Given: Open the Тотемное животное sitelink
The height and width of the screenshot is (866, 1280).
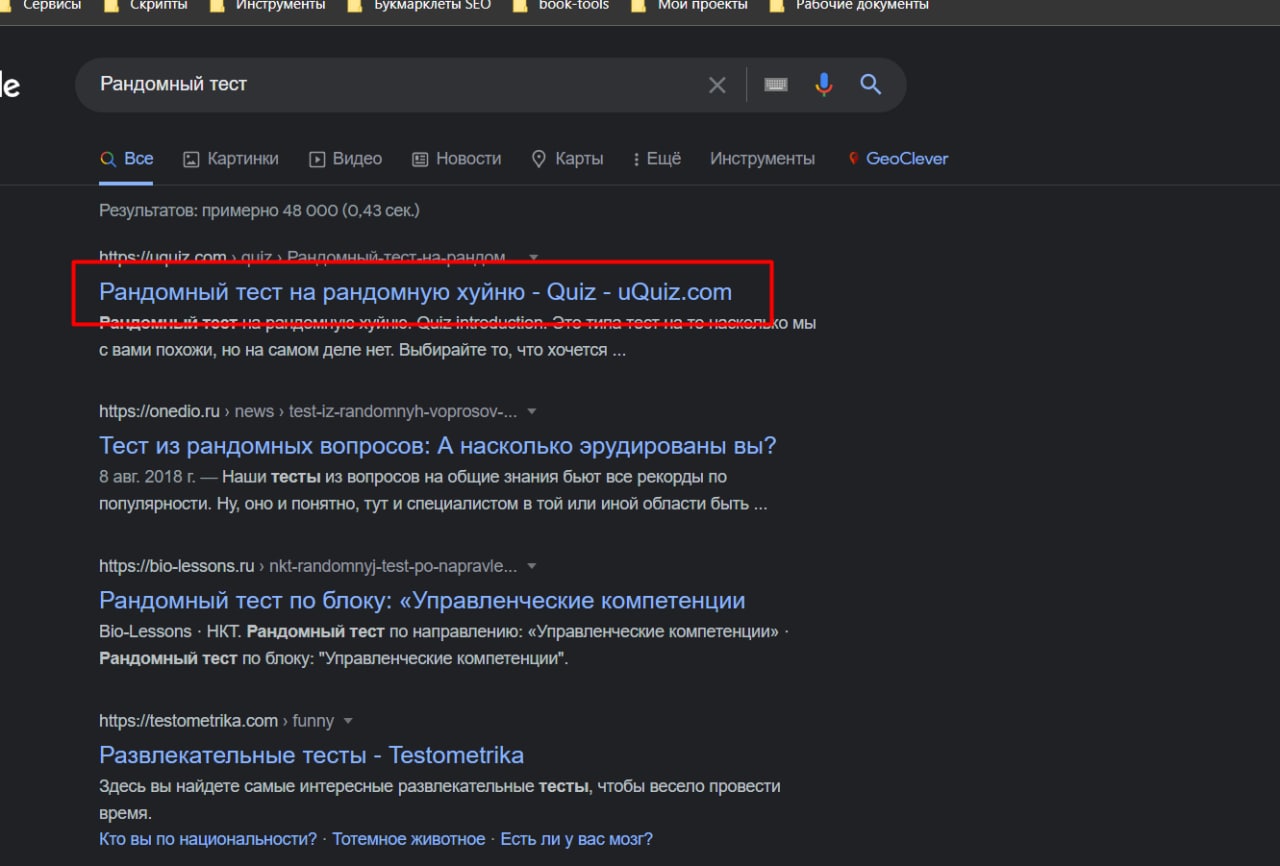Looking at the screenshot, I should point(409,839).
